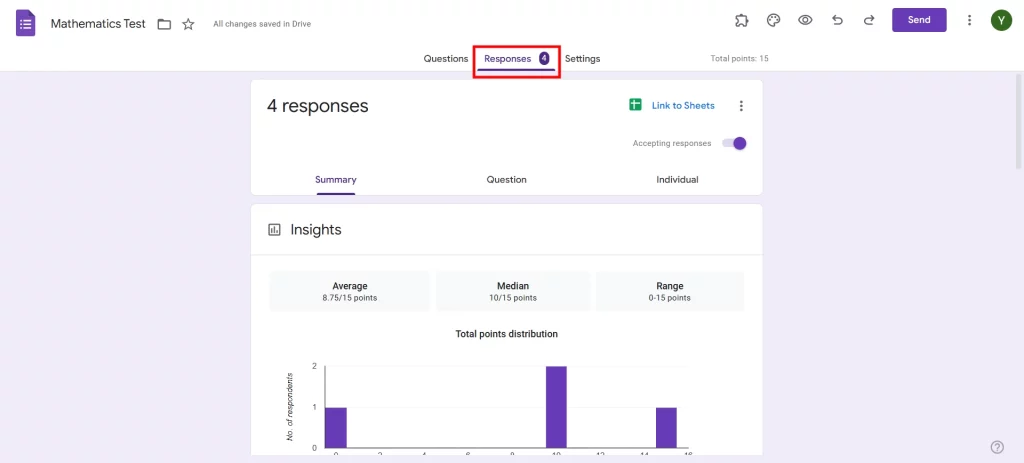Open the Settings tab
Screen dimensions: 1024x463
tap(583, 59)
